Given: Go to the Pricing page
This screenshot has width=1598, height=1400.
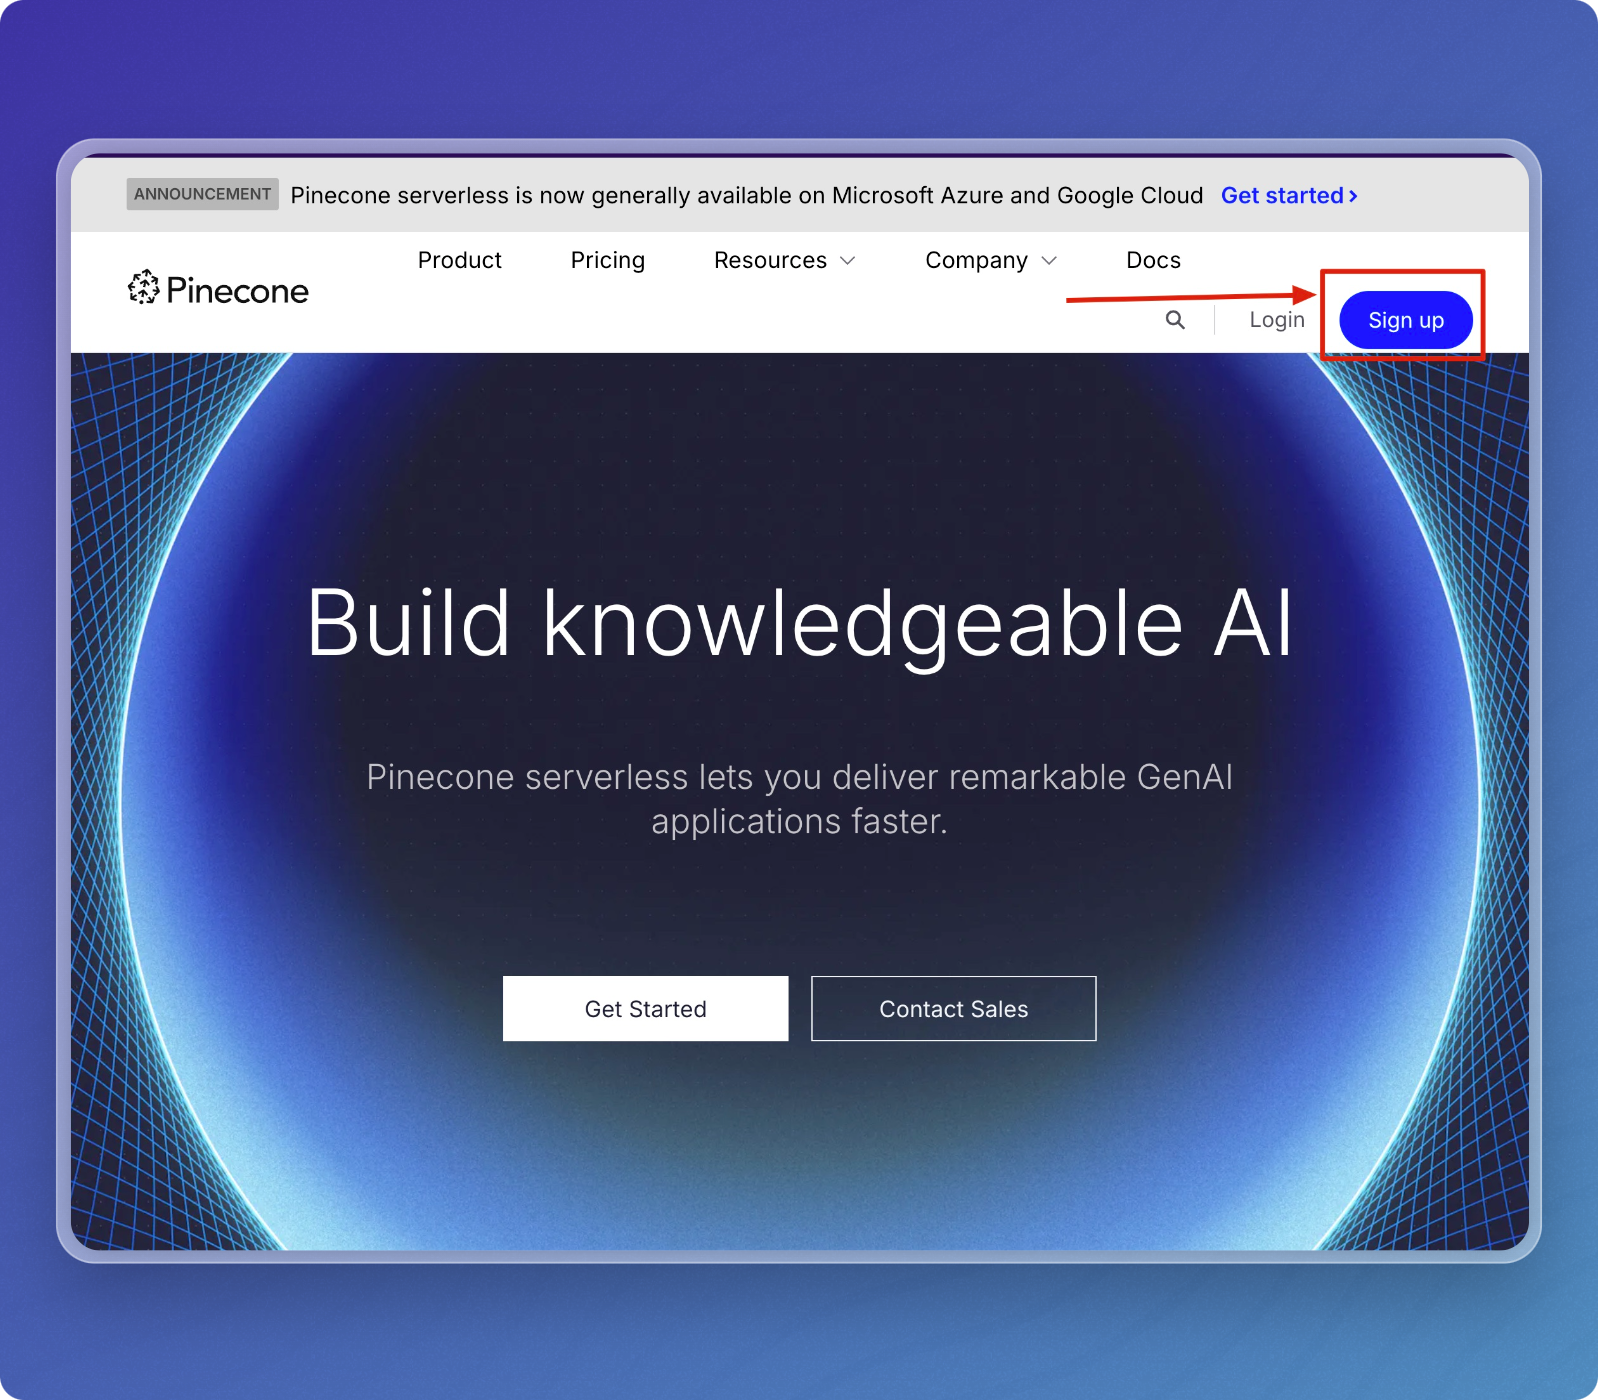Looking at the screenshot, I should coord(608,260).
